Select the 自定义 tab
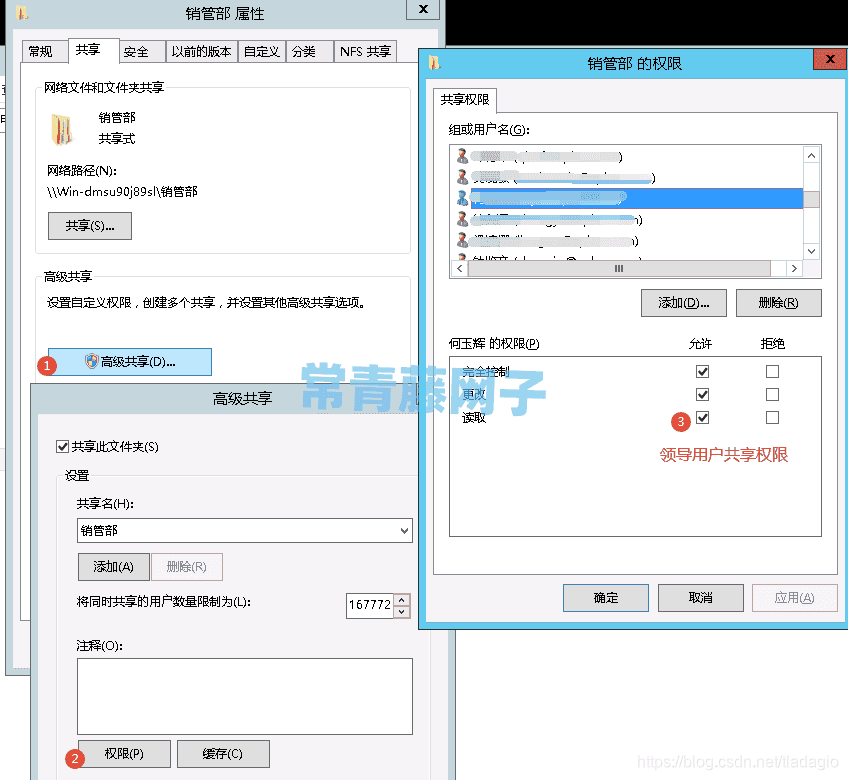Image resolution: width=848 pixels, height=780 pixels. pyautogui.click(x=262, y=52)
